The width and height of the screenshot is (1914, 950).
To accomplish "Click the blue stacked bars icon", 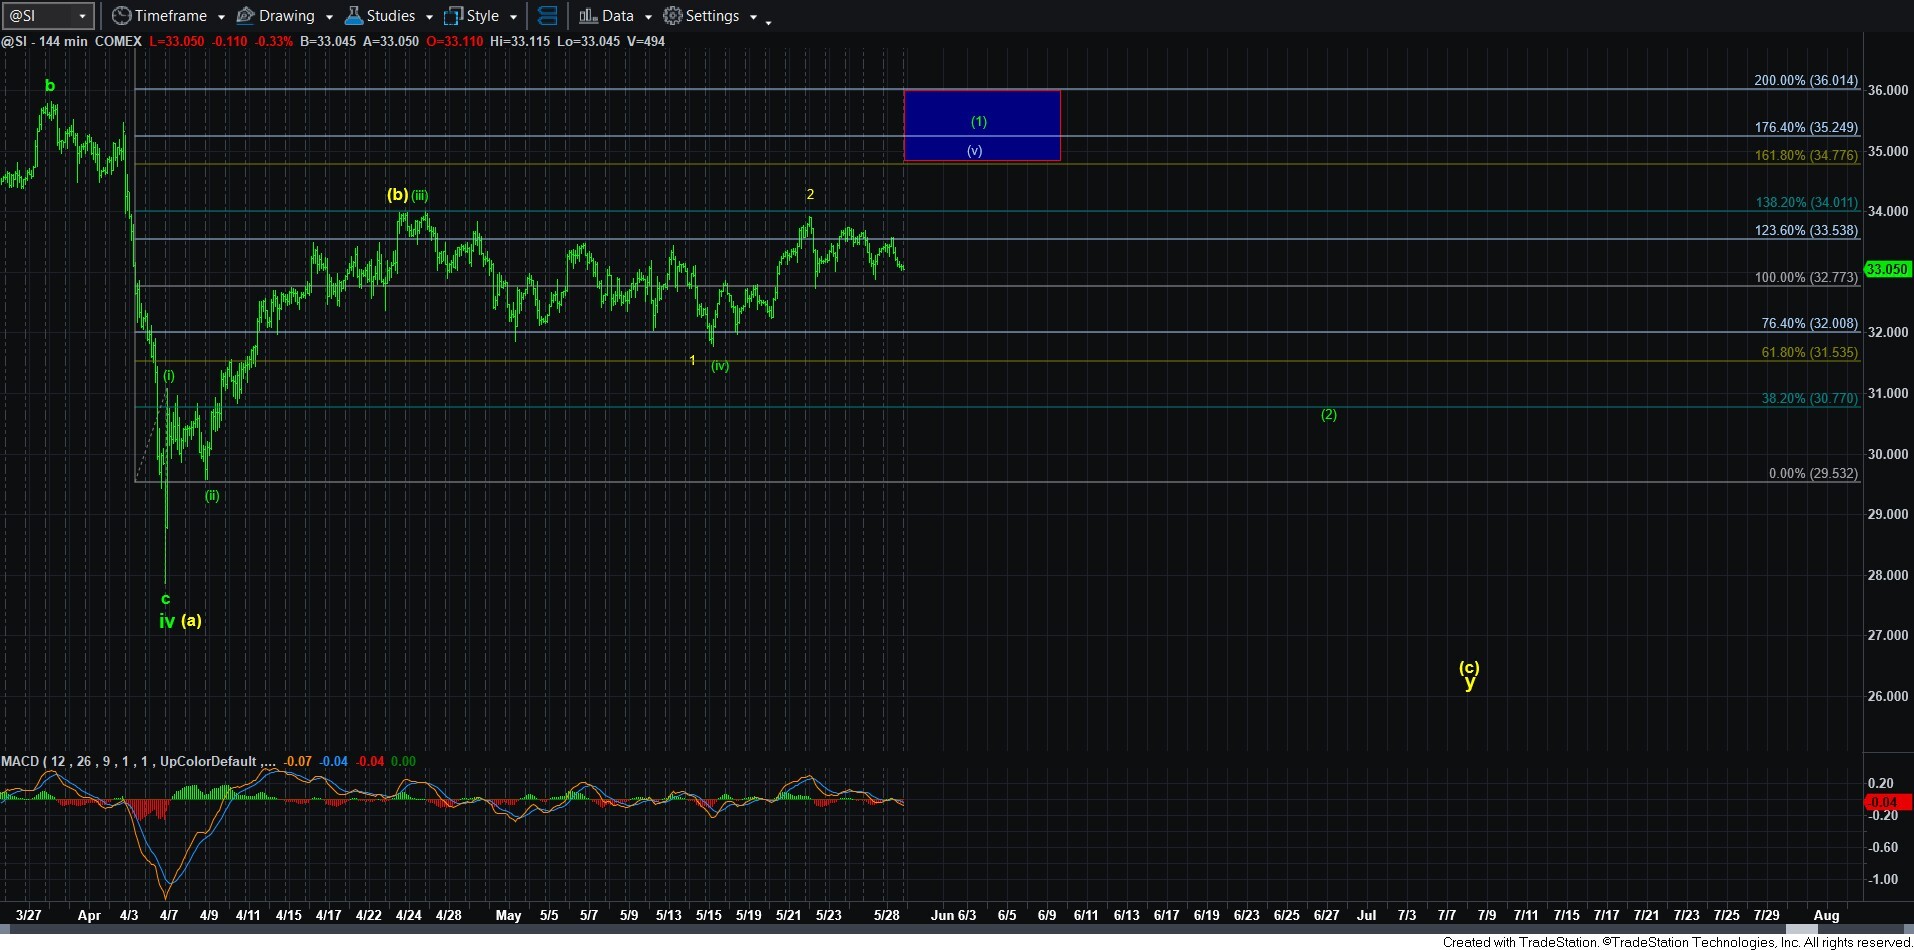I will coord(547,16).
